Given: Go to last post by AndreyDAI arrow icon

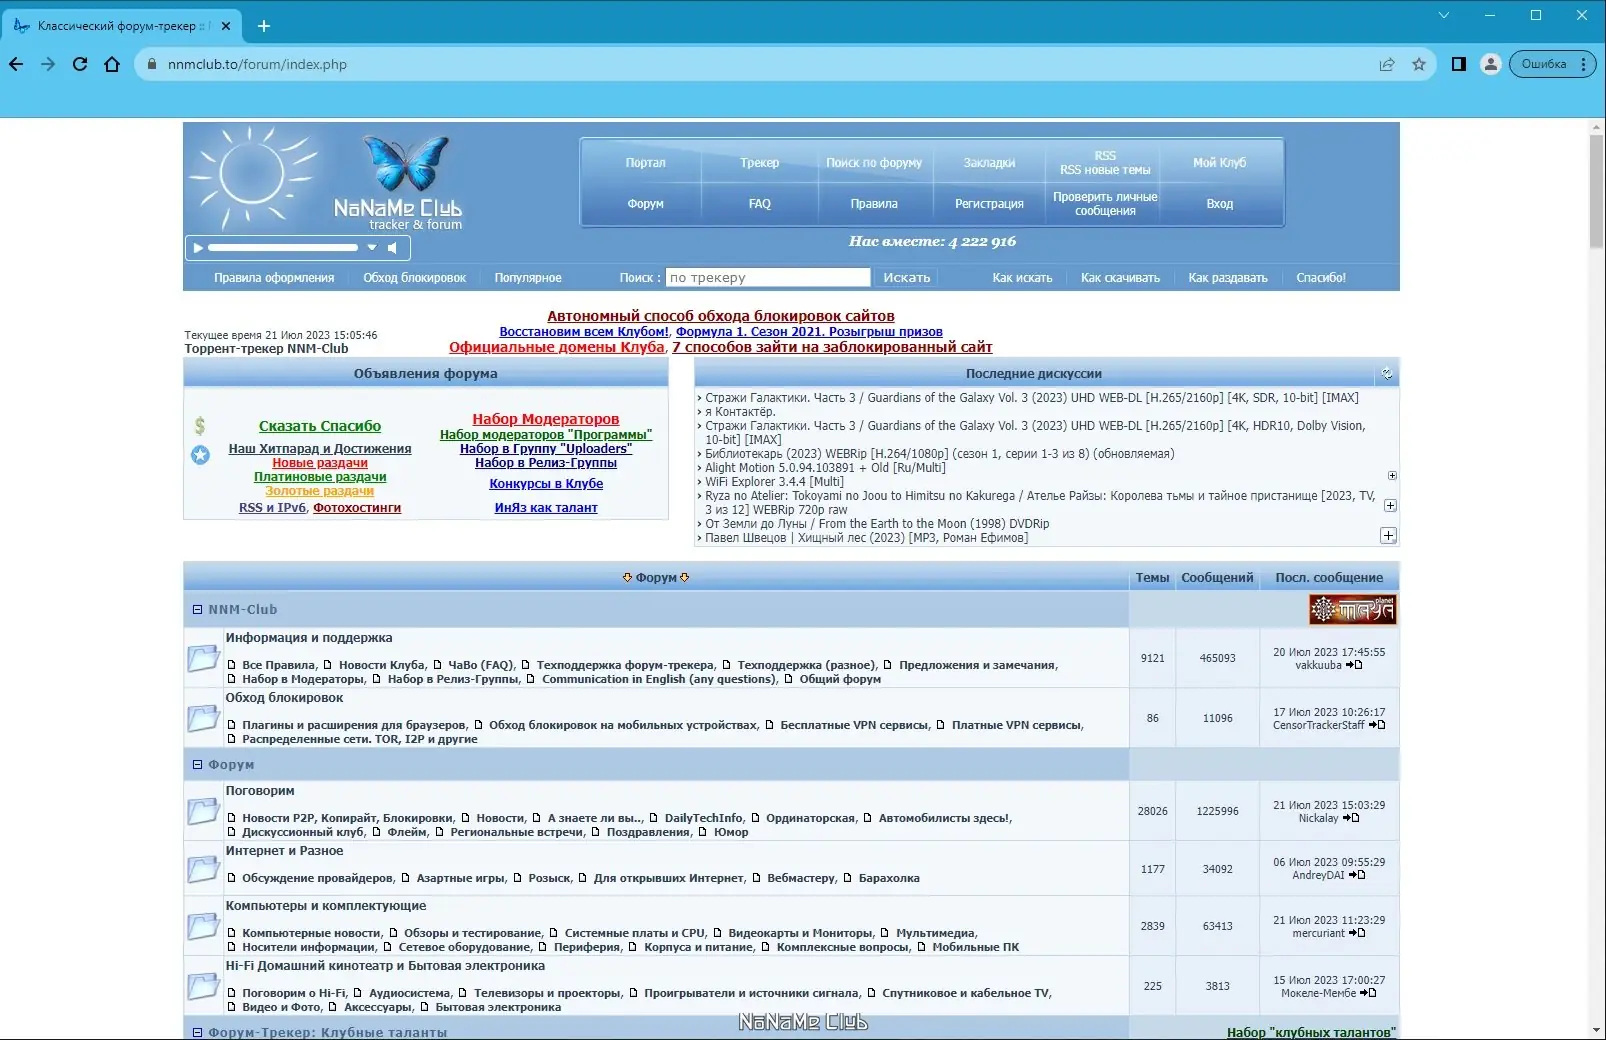Looking at the screenshot, I should click(x=1357, y=875).
